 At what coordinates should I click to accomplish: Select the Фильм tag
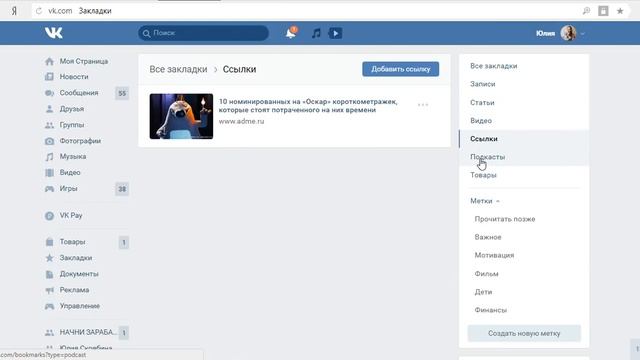point(486,273)
